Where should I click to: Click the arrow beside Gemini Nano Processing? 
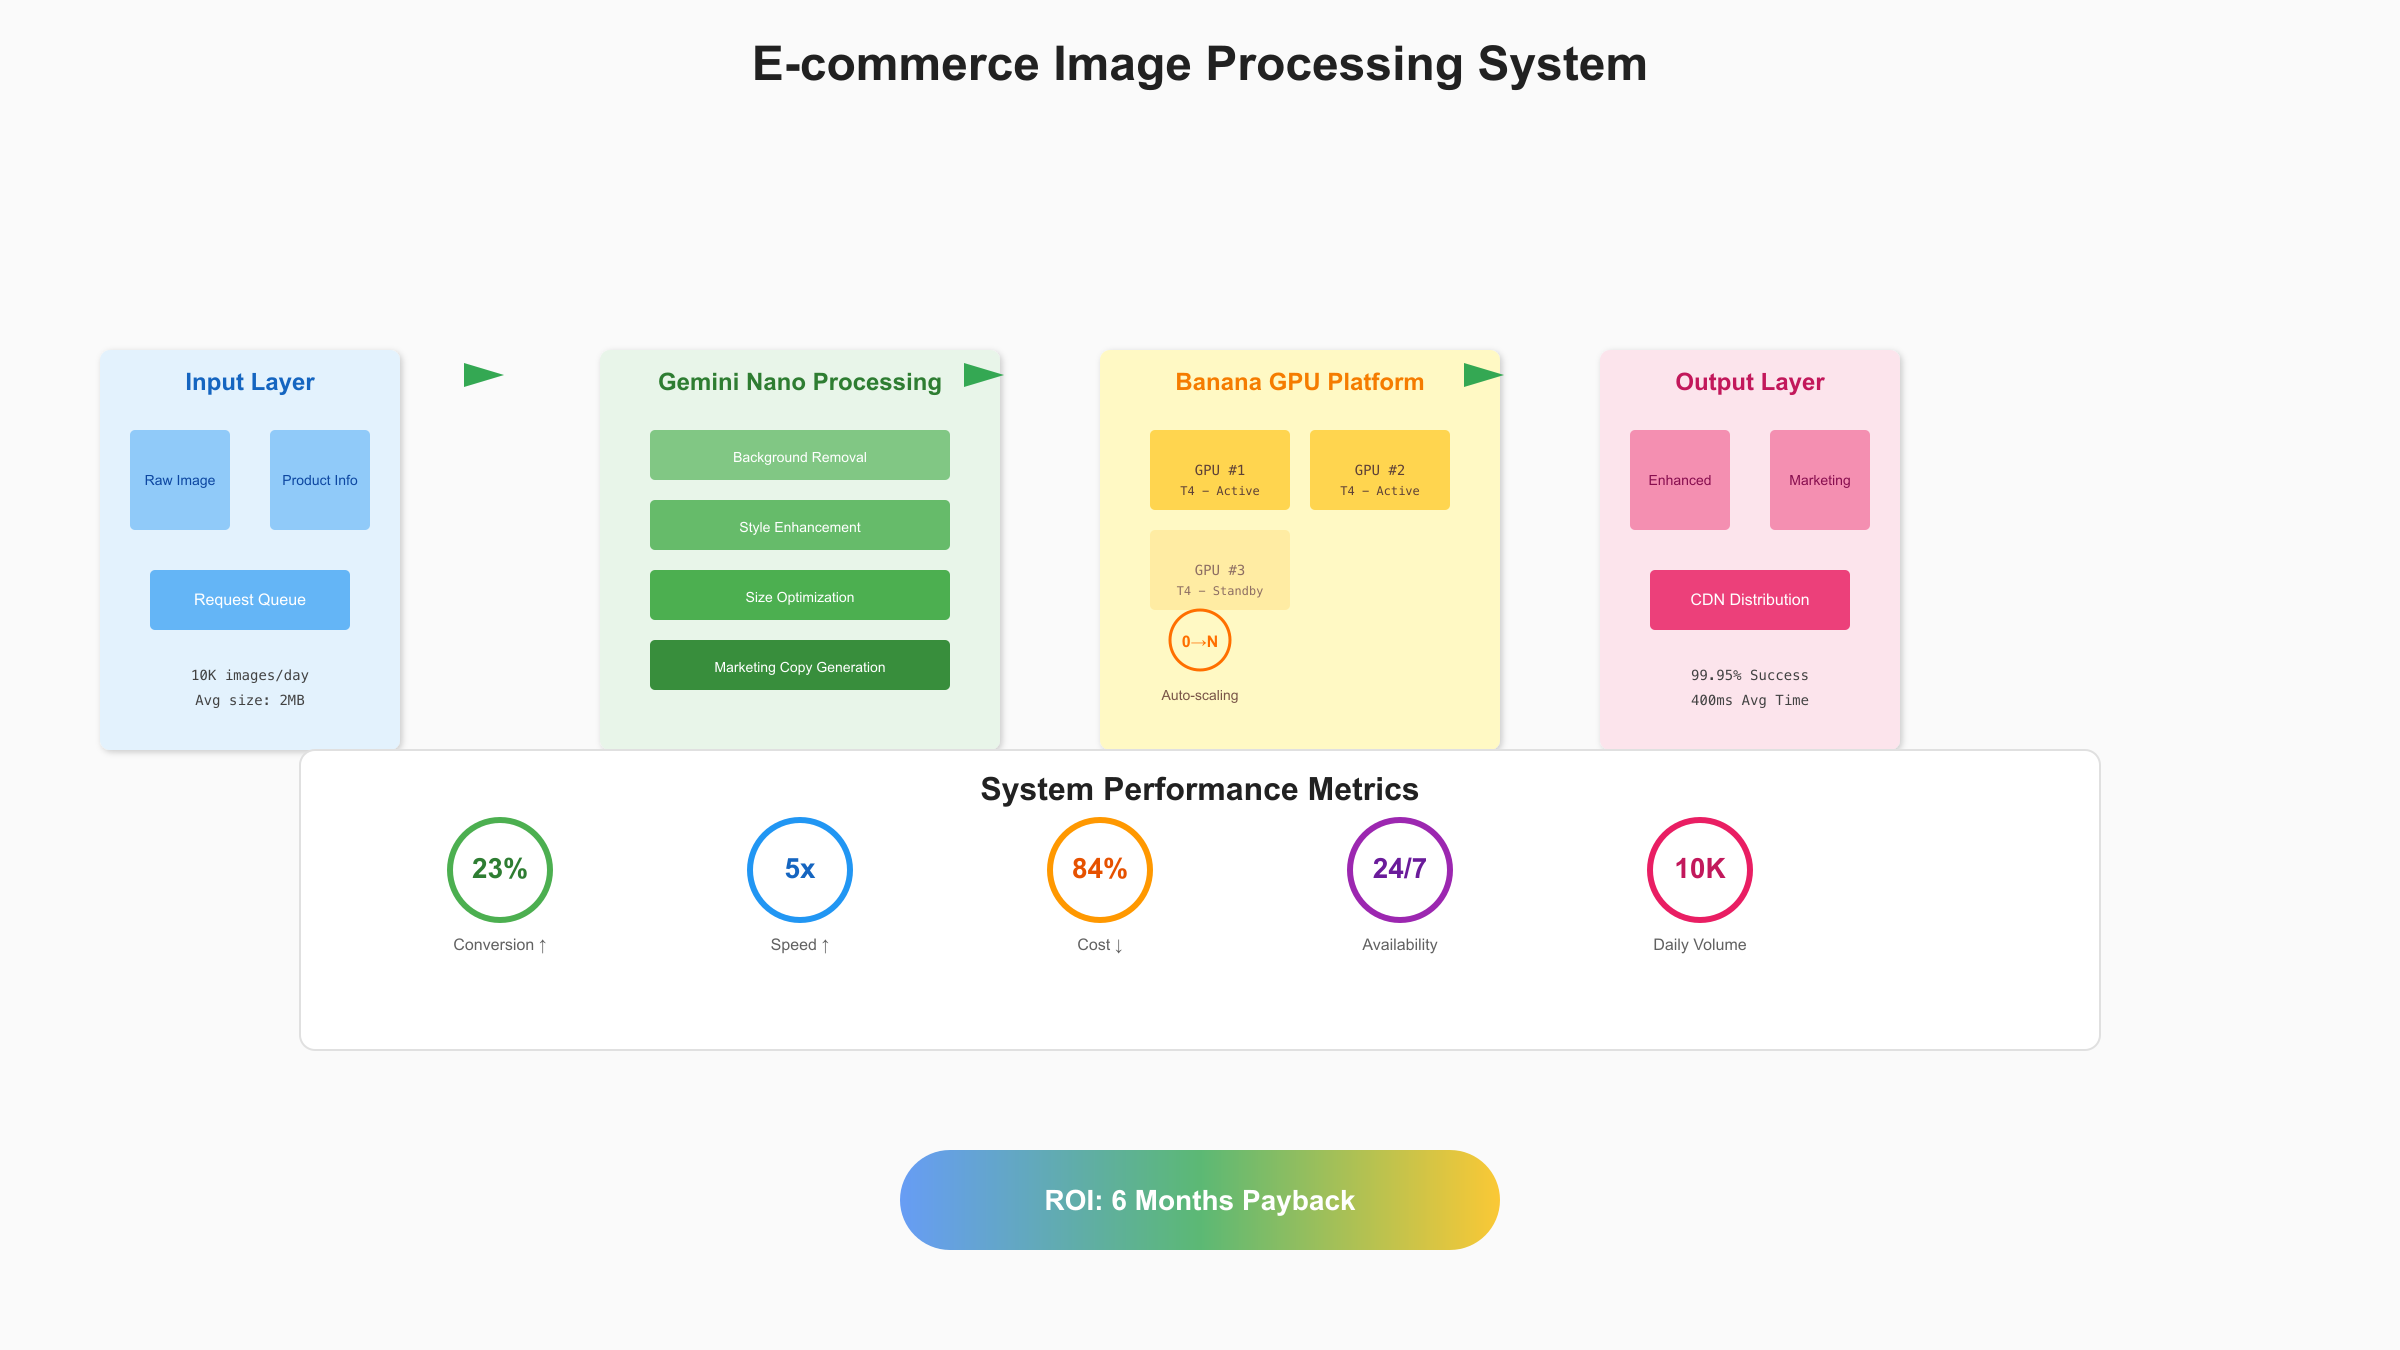pos(983,375)
